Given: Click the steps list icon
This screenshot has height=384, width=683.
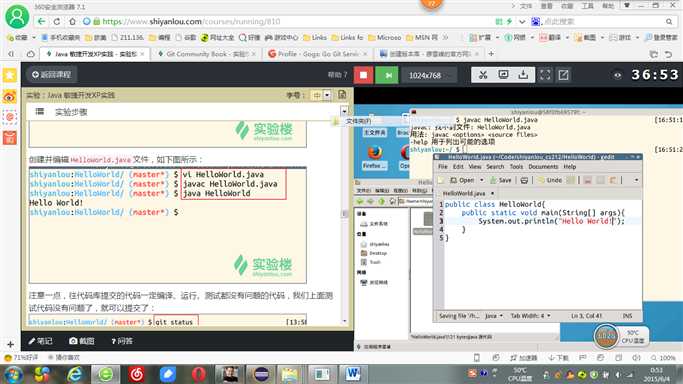Looking at the screenshot, I should click(40, 111).
